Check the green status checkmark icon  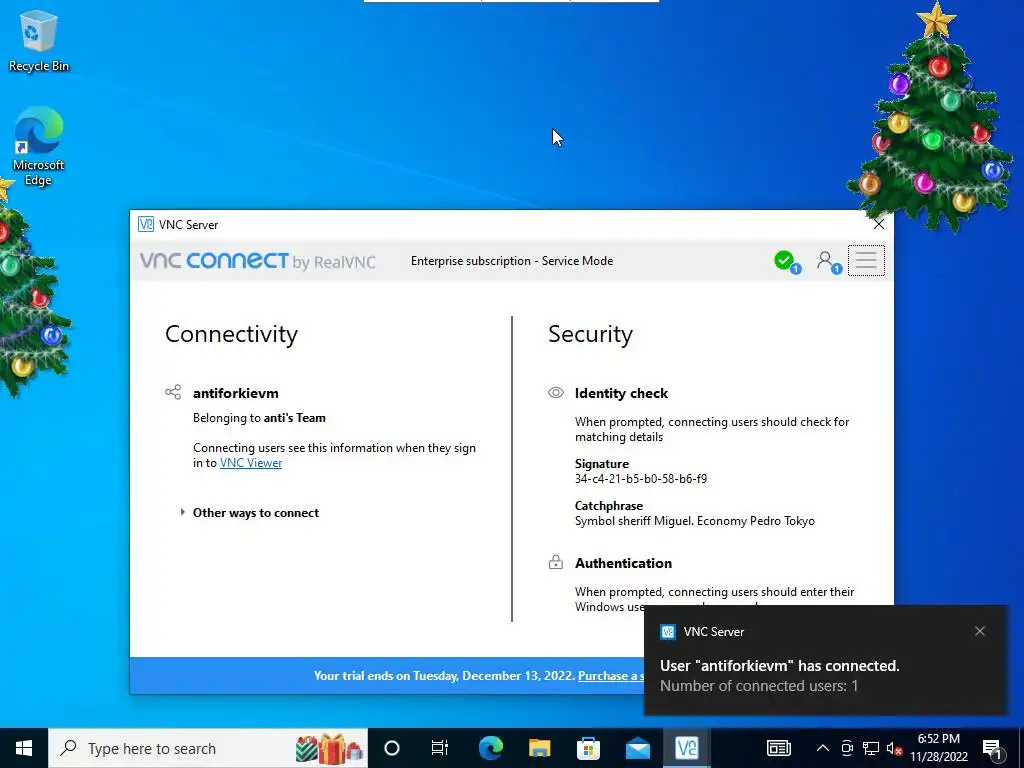[x=786, y=262]
